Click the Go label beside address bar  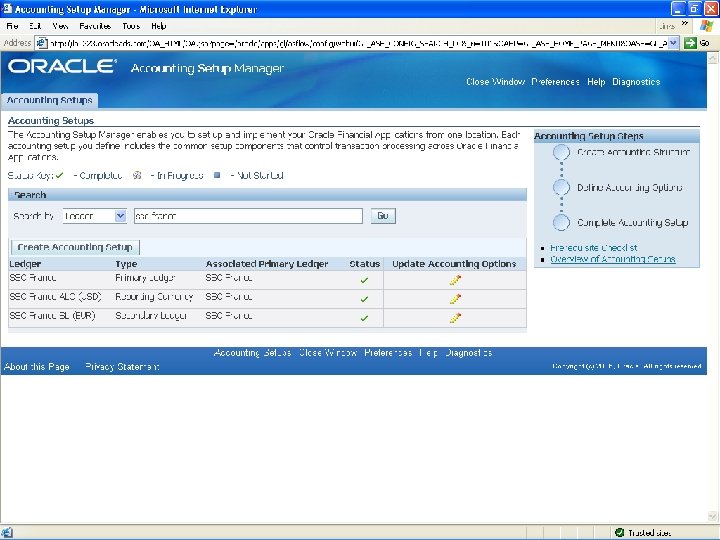704,43
